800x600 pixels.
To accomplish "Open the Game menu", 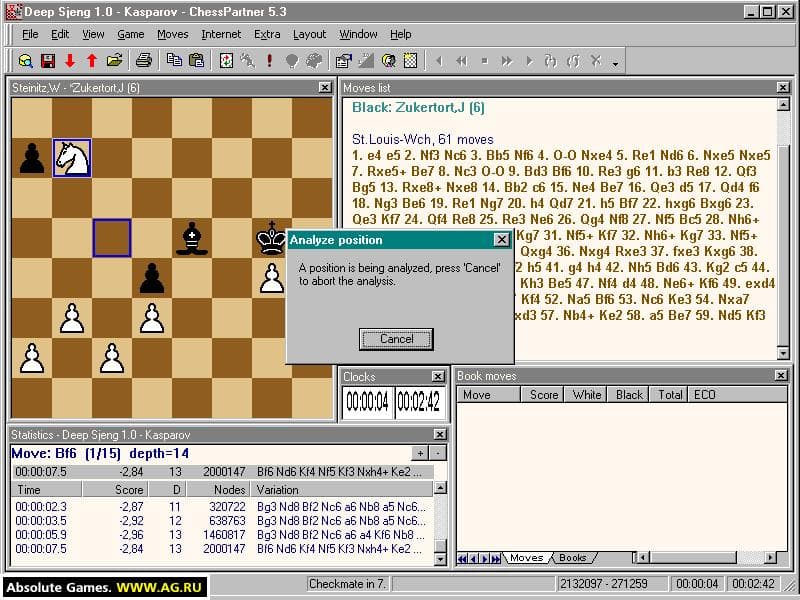I will click(x=131, y=34).
